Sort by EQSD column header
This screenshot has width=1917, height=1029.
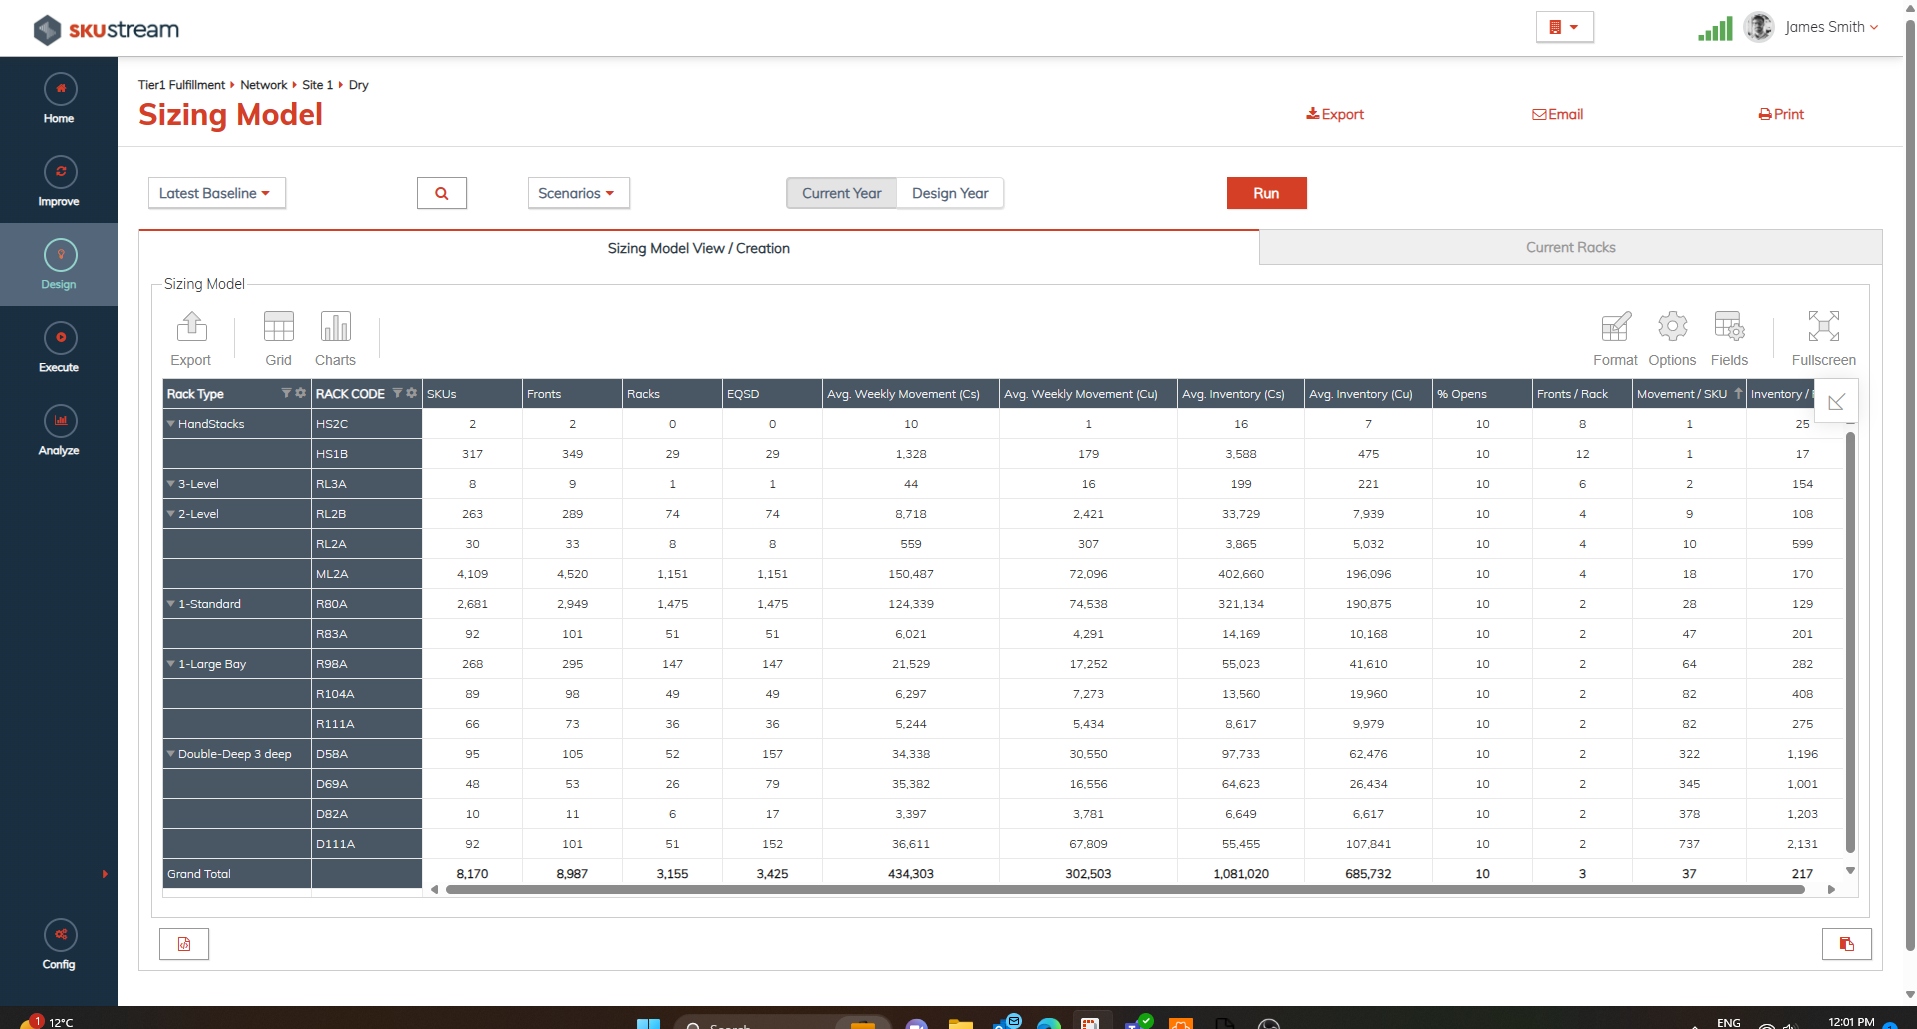[772, 394]
